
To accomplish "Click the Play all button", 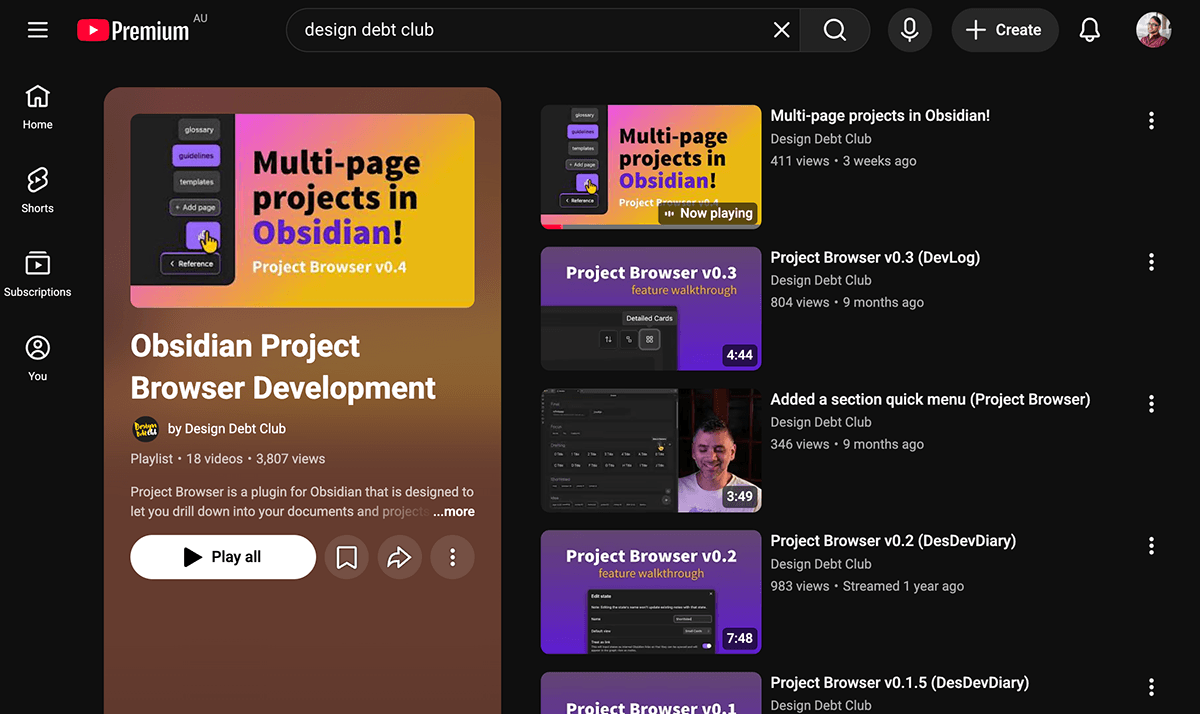I will point(223,557).
